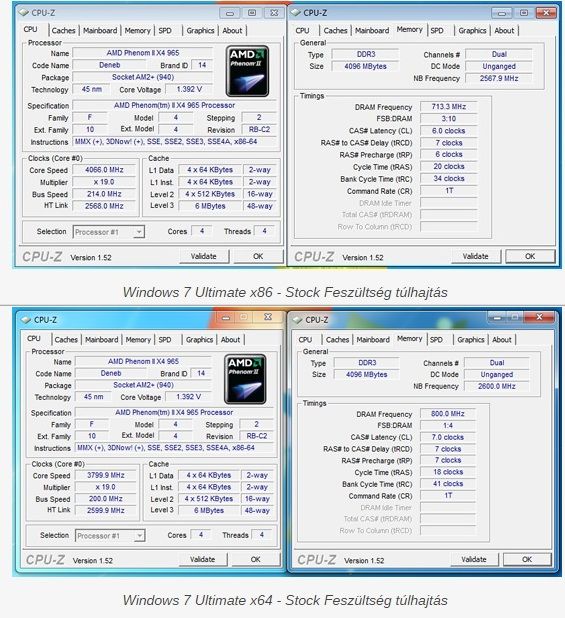
Task: Click Validate in x86 CPU window
Action: click(x=204, y=256)
